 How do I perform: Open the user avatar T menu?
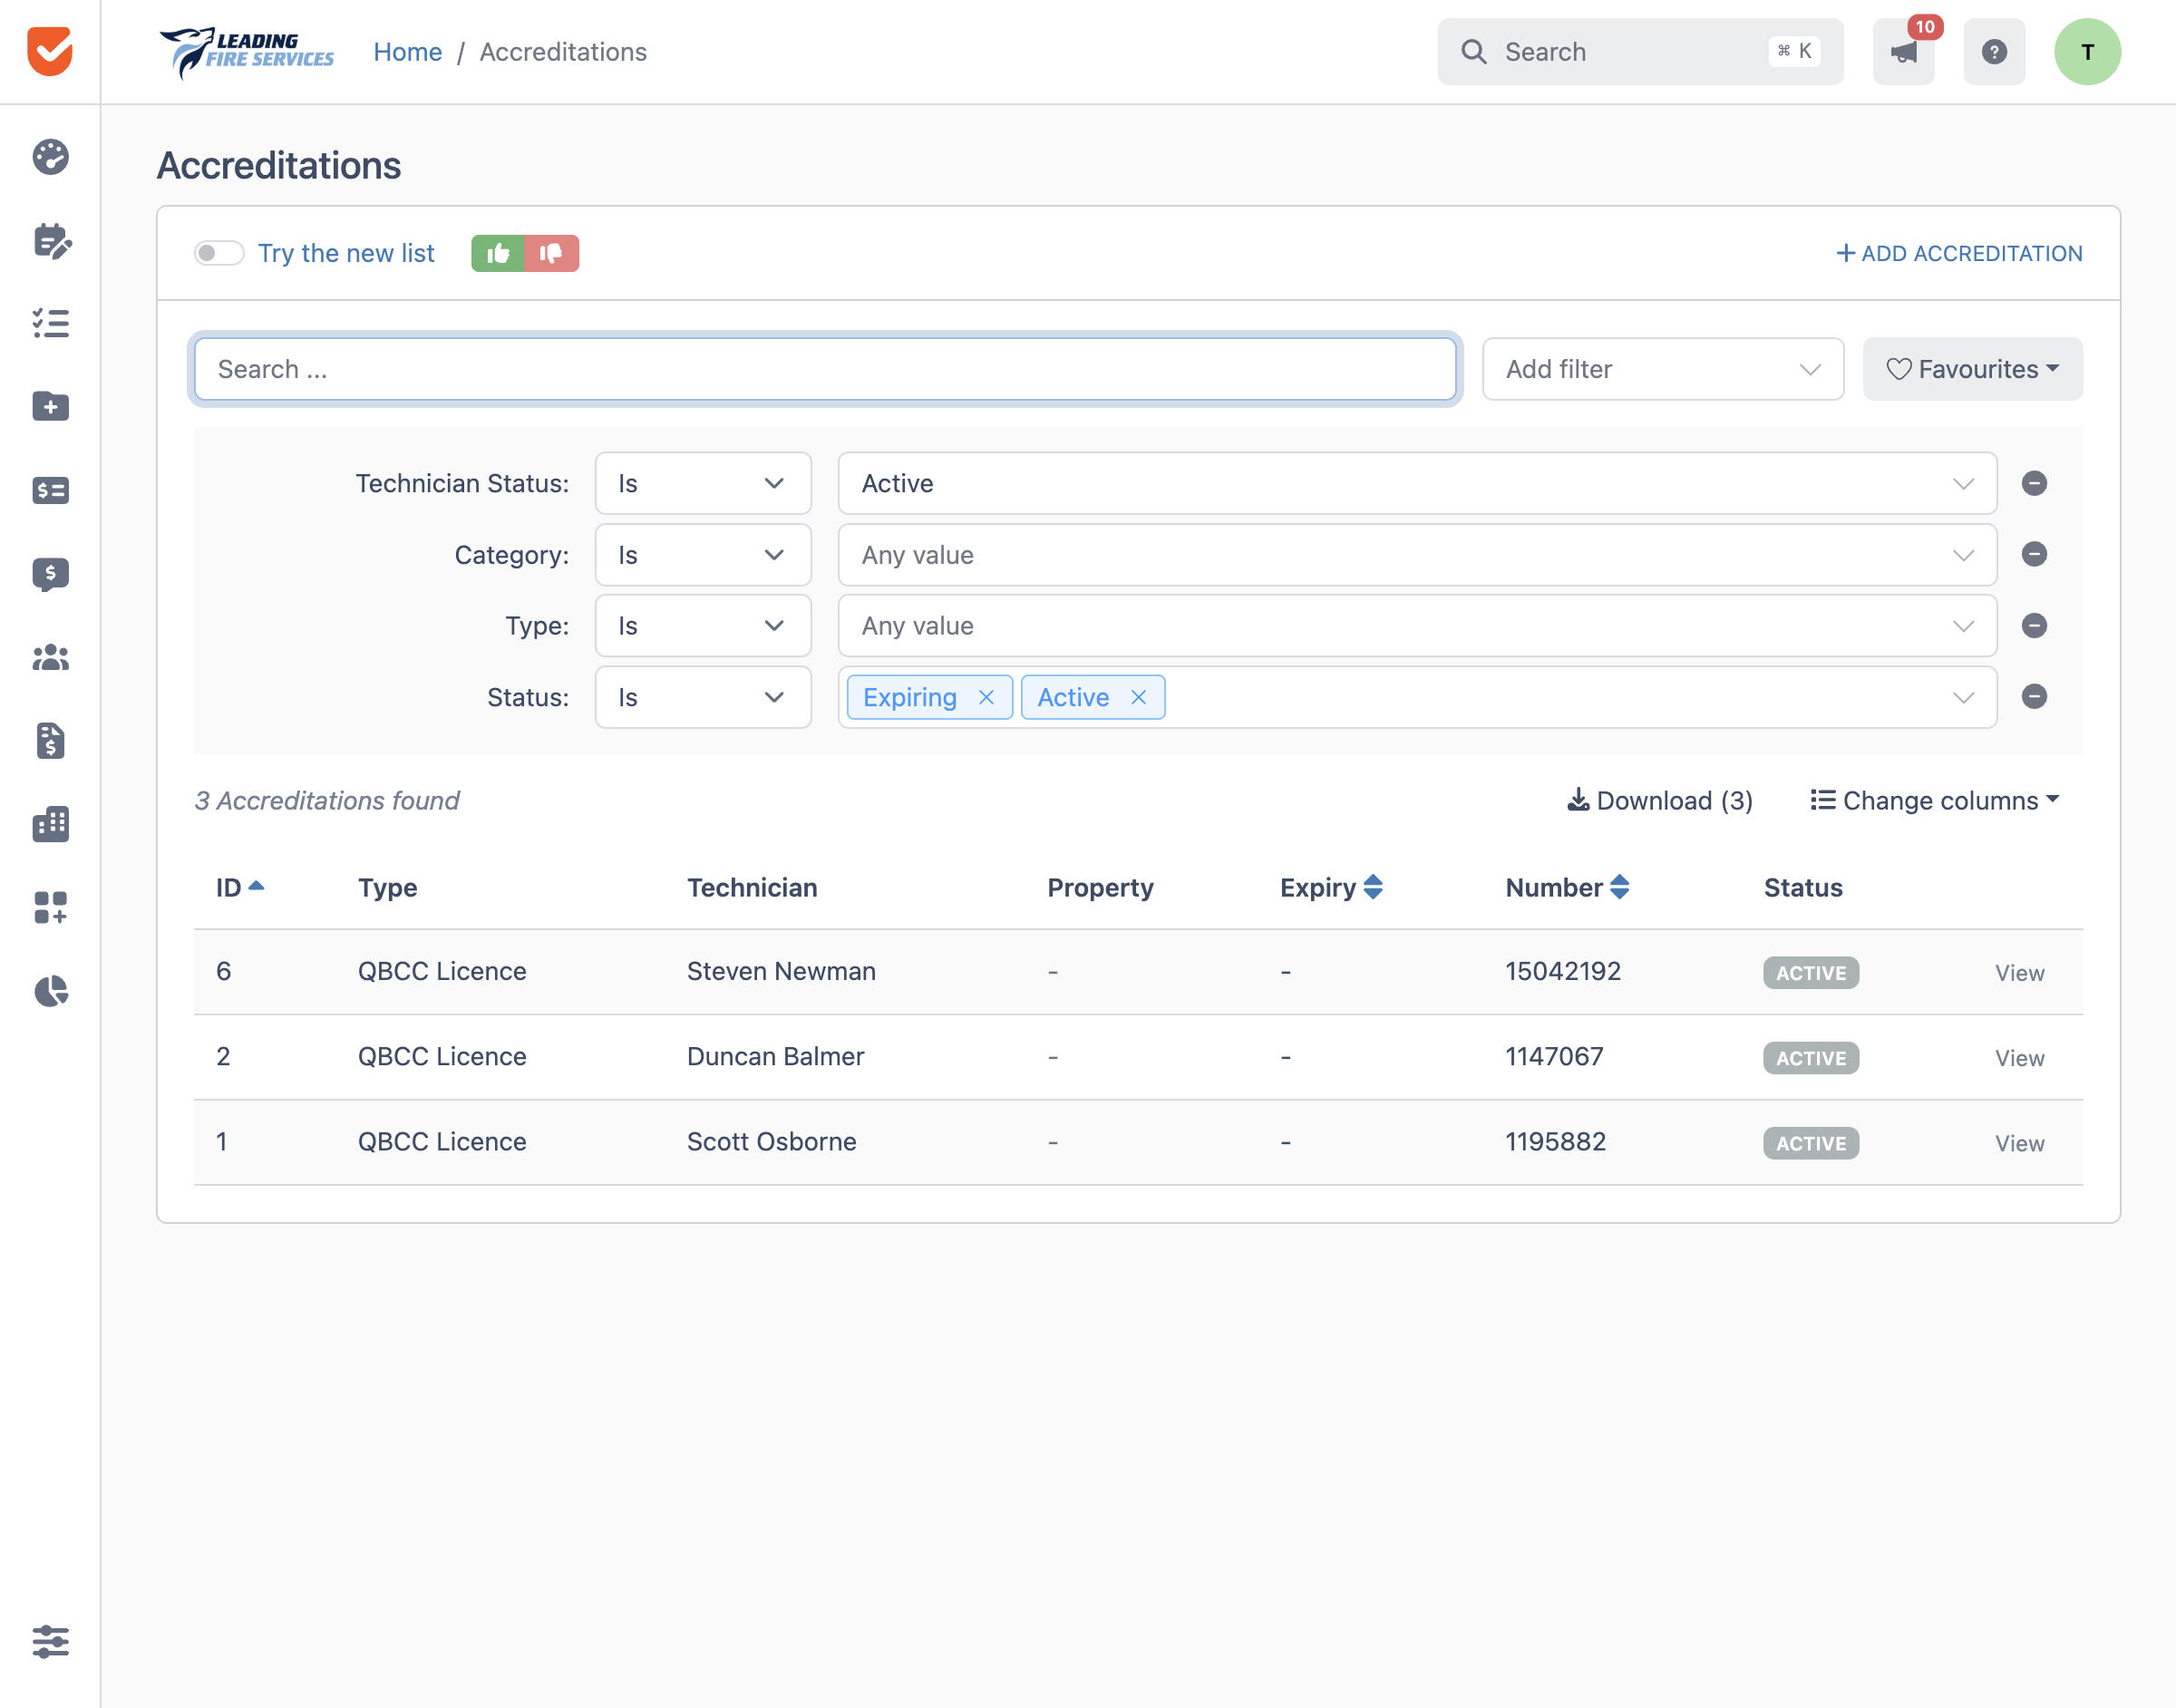tap(2087, 52)
